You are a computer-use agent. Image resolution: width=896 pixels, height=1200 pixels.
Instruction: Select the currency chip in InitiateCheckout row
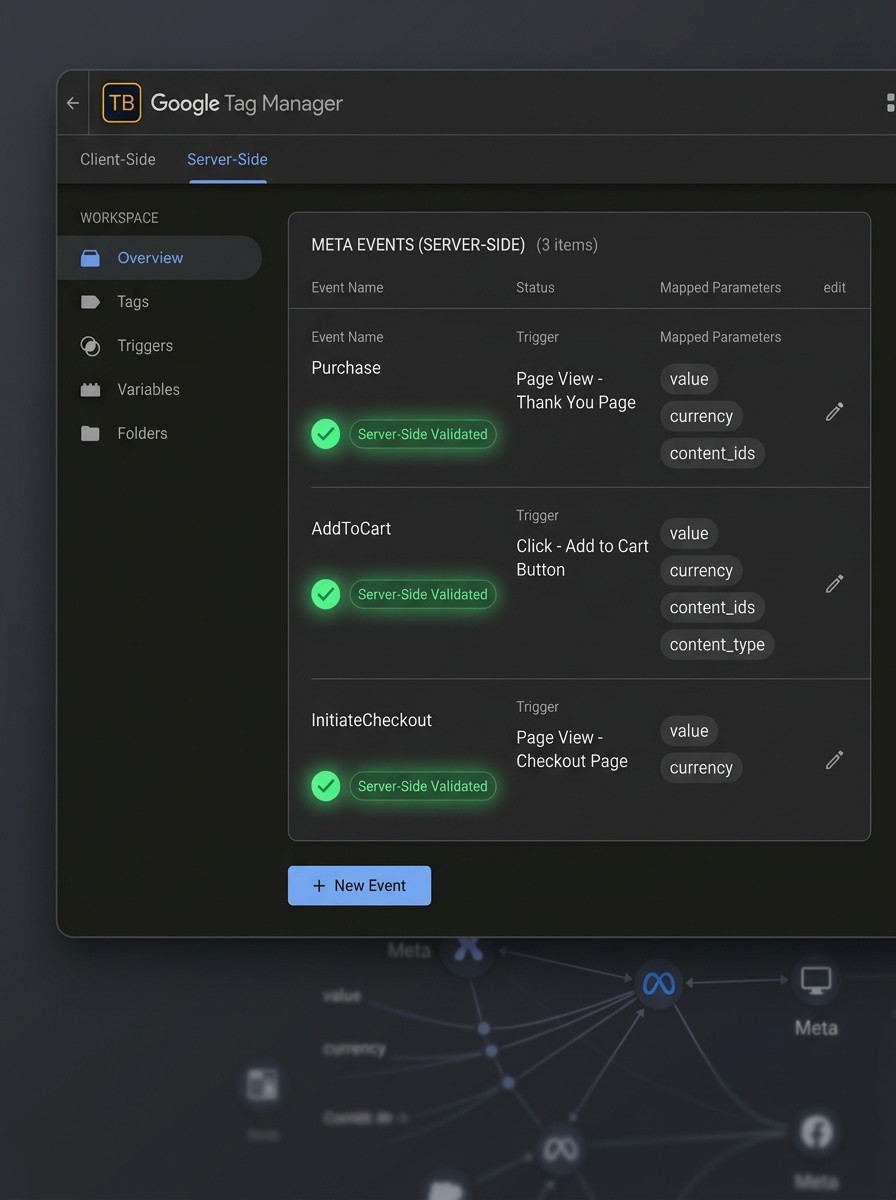(701, 768)
